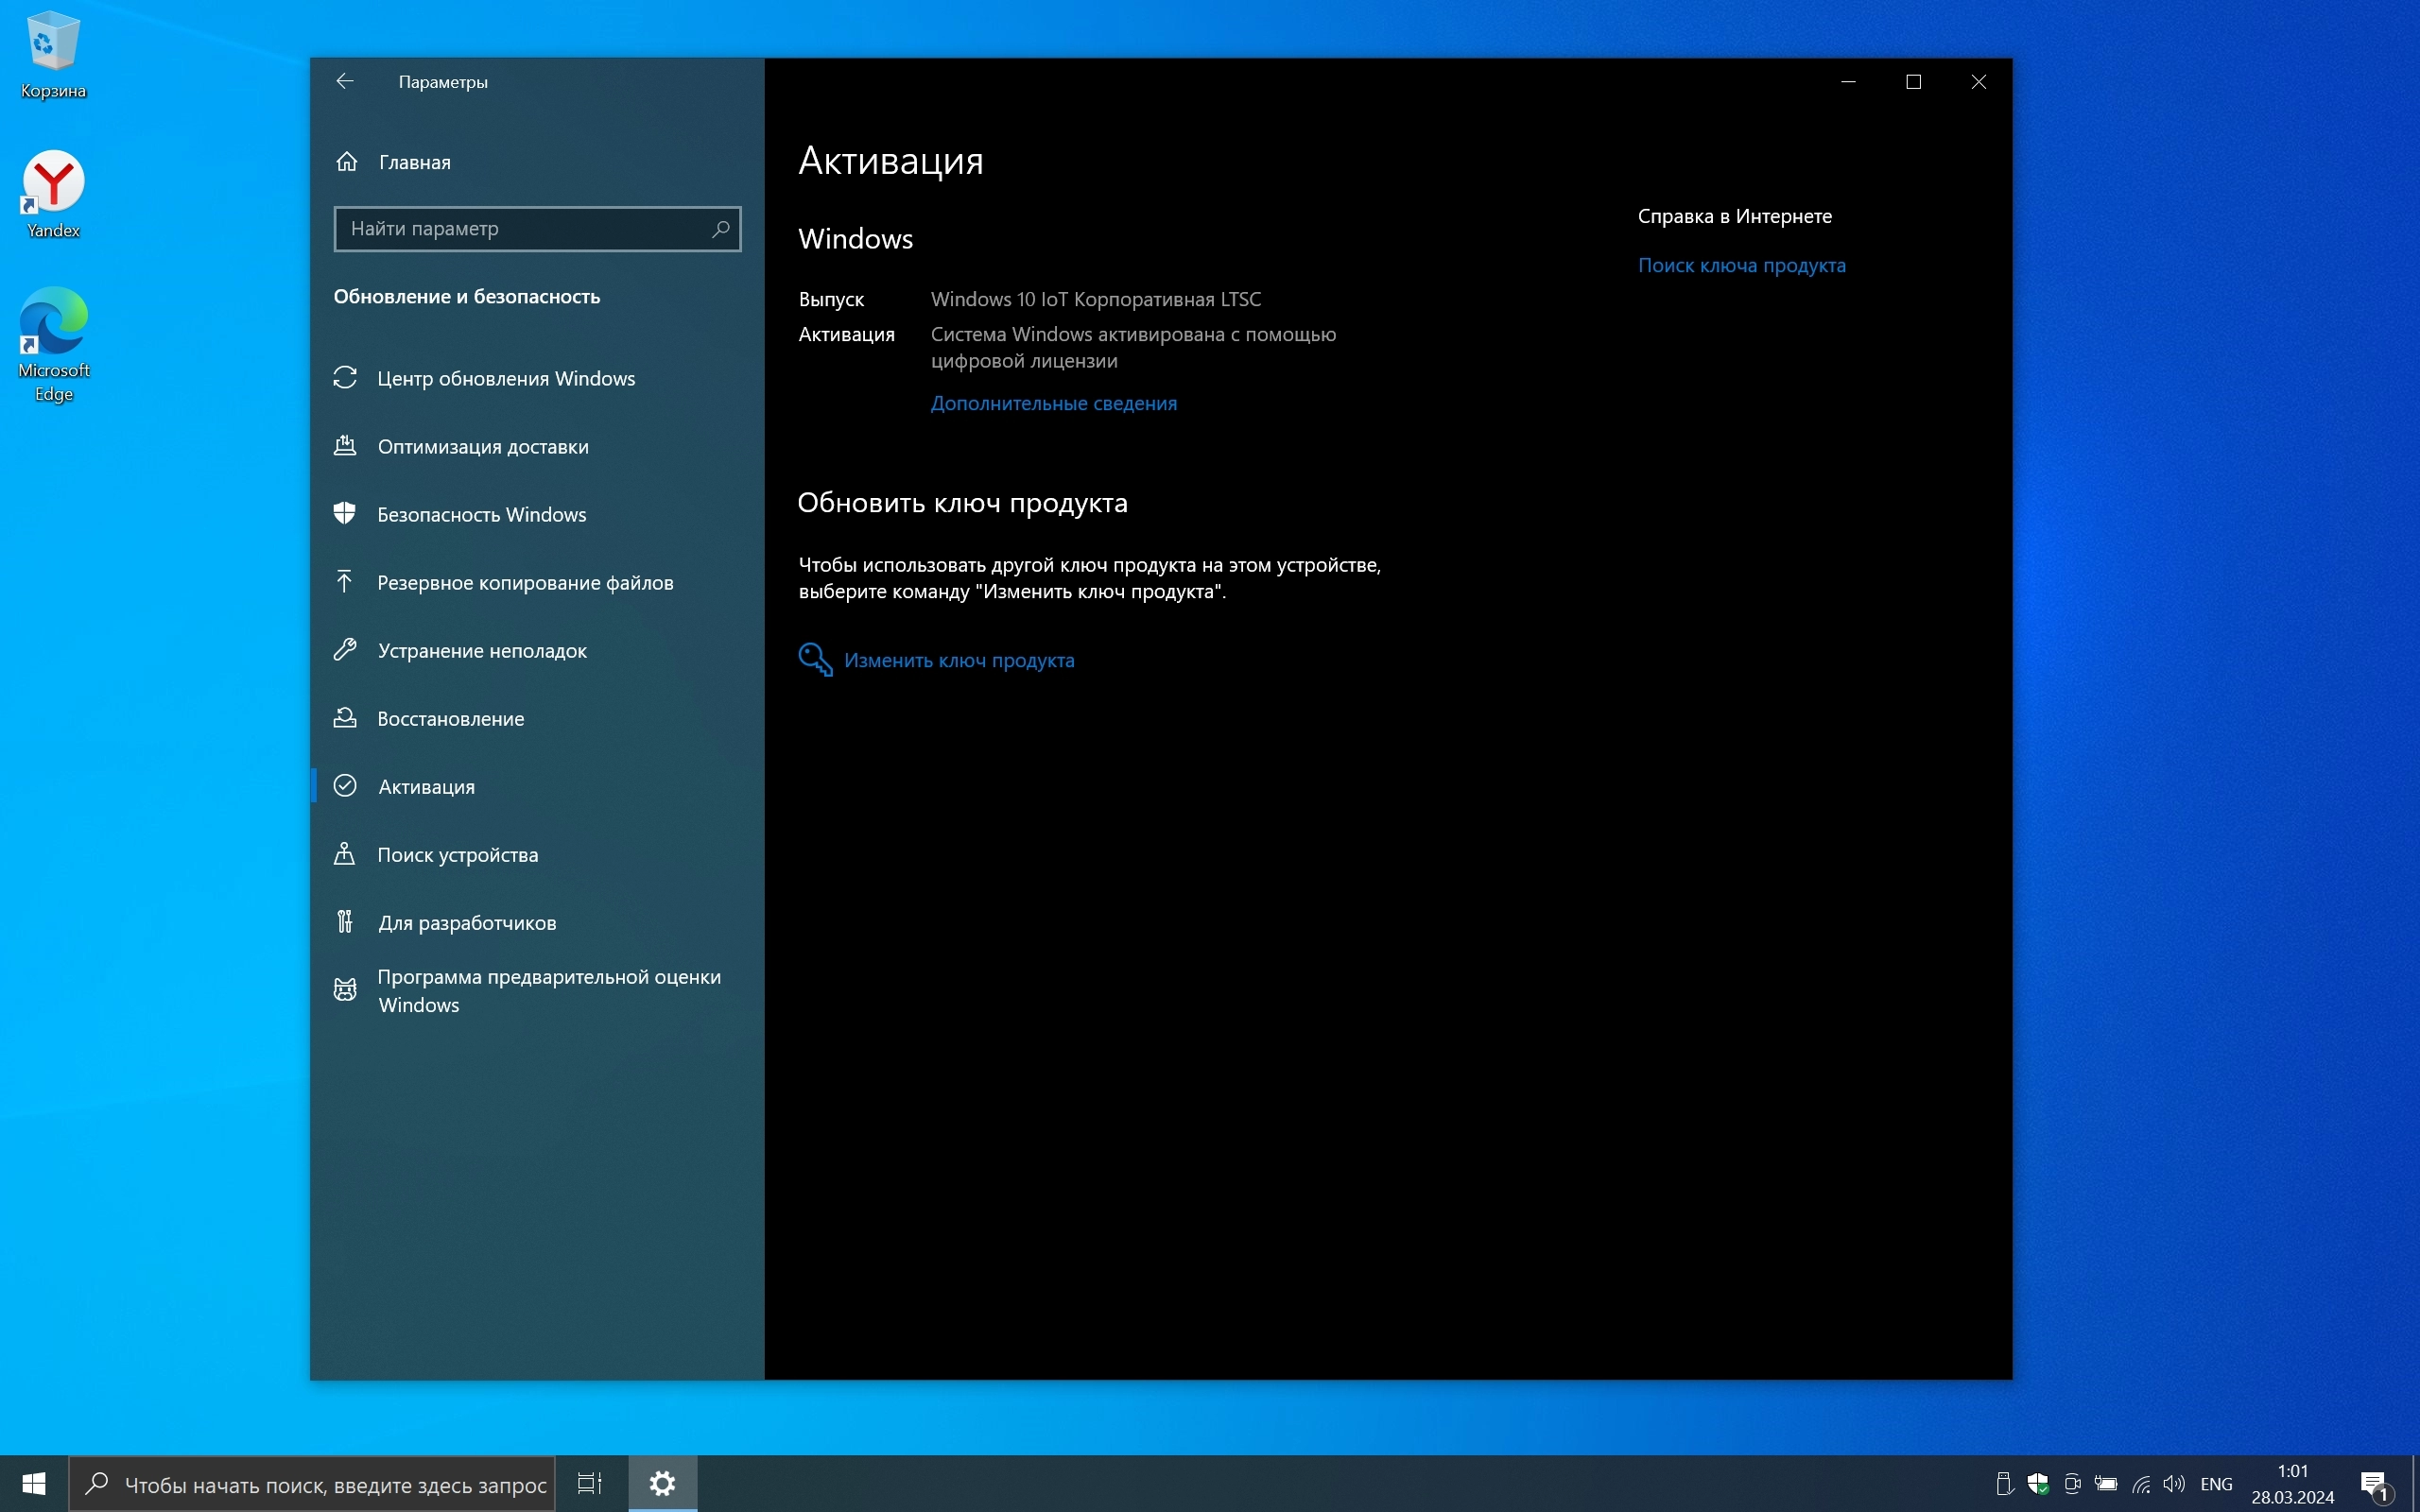Viewport: 2420px width, 1512px height.
Task: Open Поиск ключа продукта help link
Action: point(1741,265)
